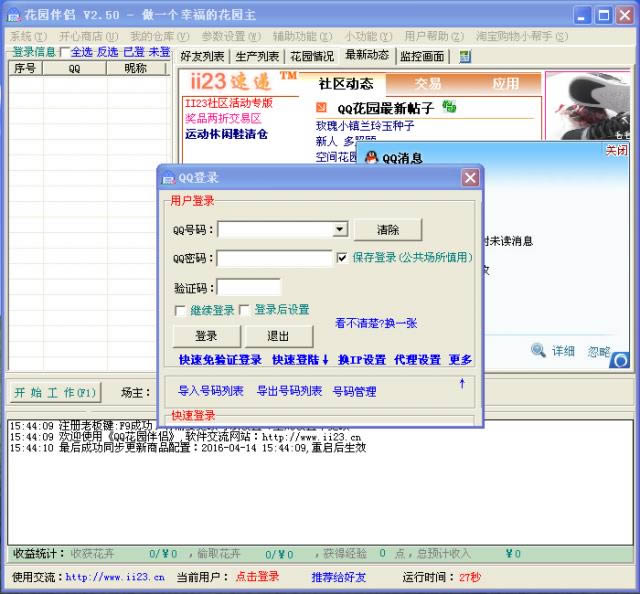Switch to the 监控画面 tab
Screen dimensions: 640x594
click(x=422, y=56)
